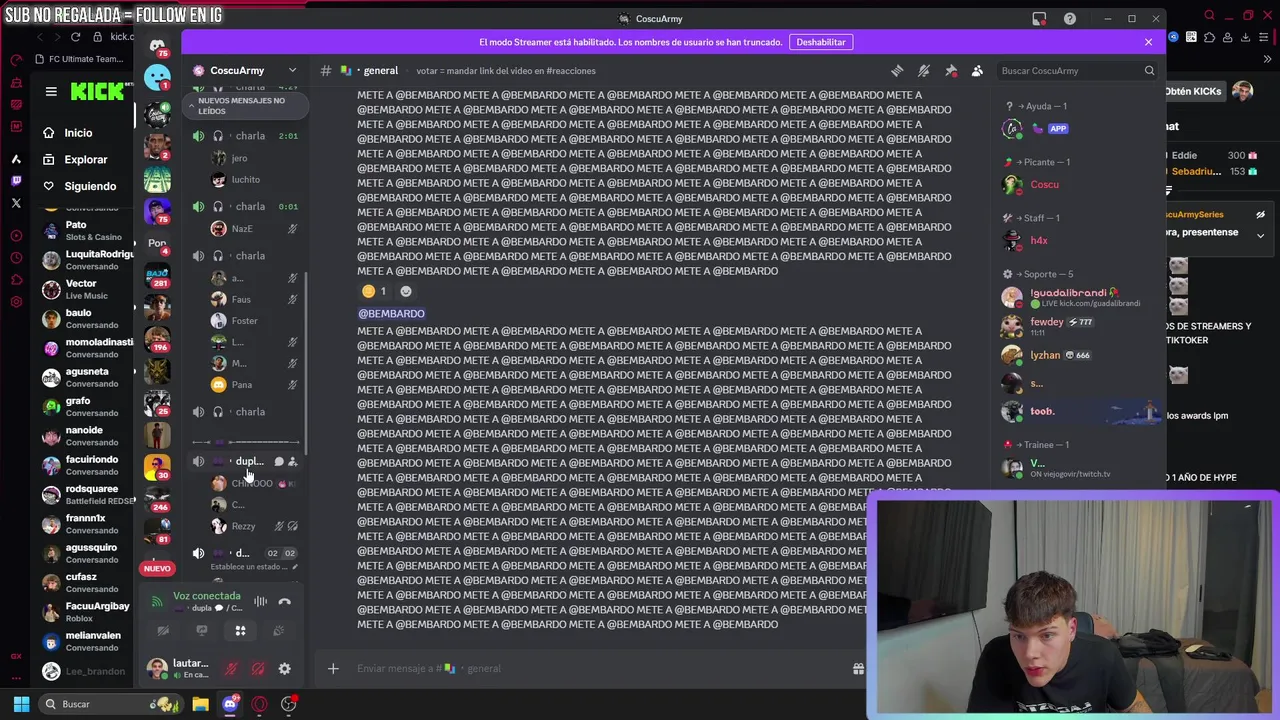
Task: Open Discord inbox icon in title bar
Action: 1039,19
